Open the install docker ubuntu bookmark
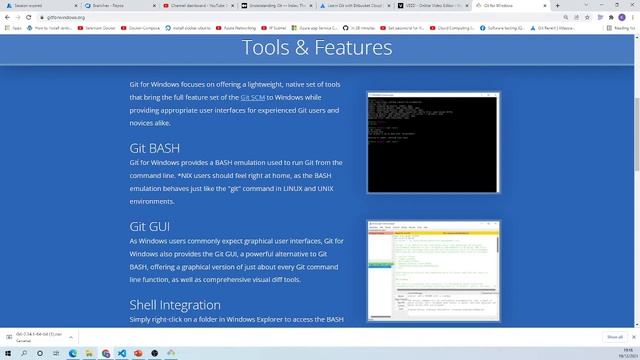 188,28
